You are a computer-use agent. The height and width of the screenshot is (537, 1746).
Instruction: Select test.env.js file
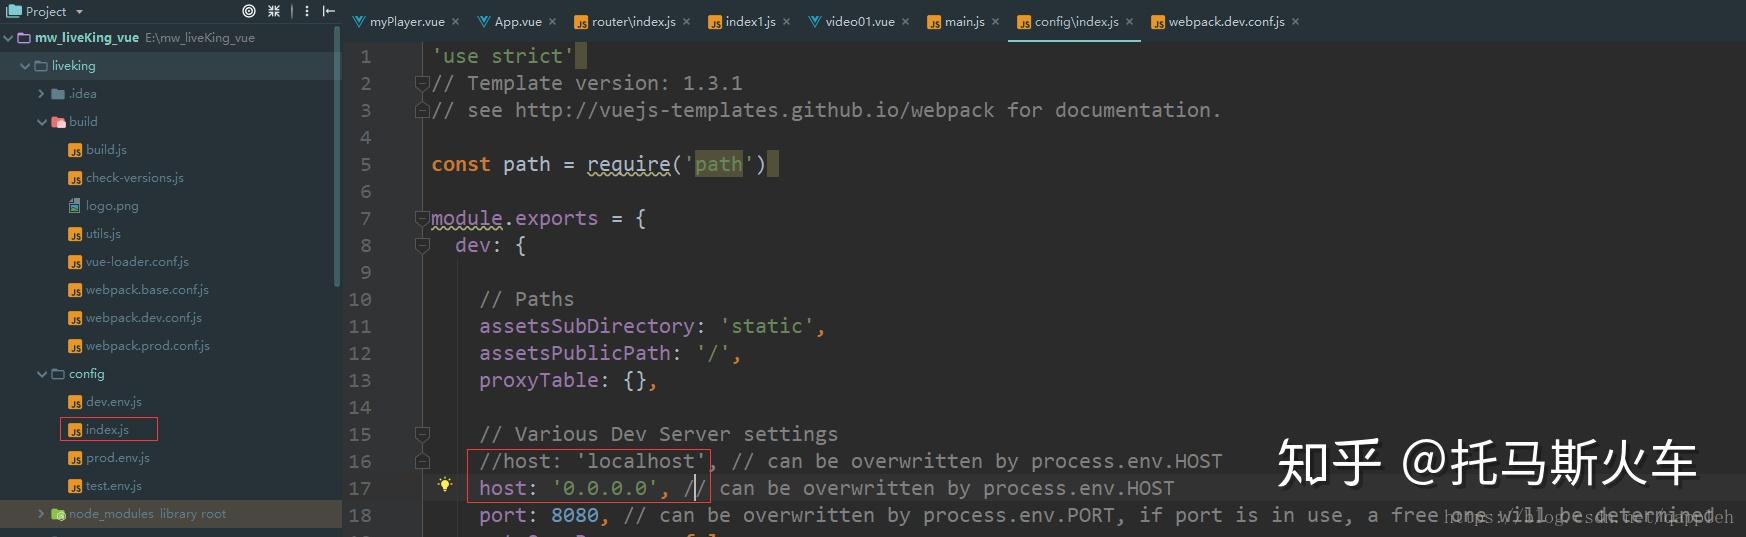(x=114, y=486)
